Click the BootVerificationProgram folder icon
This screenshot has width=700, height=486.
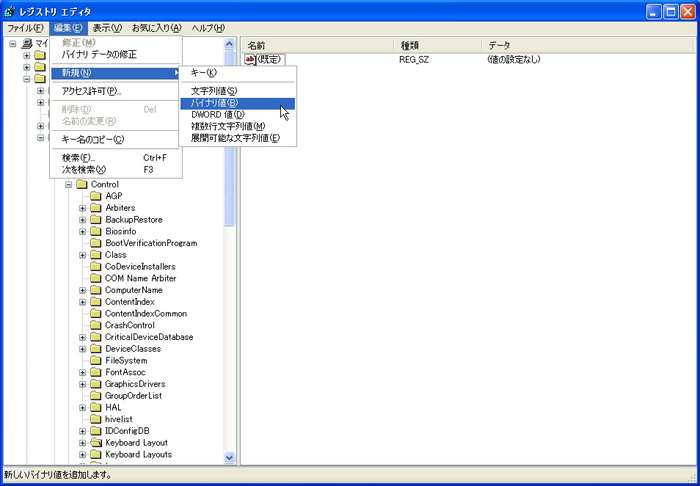coord(96,243)
